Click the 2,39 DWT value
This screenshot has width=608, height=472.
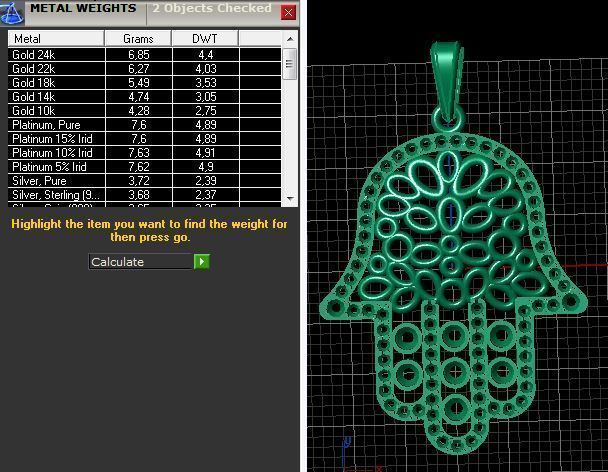click(206, 180)
